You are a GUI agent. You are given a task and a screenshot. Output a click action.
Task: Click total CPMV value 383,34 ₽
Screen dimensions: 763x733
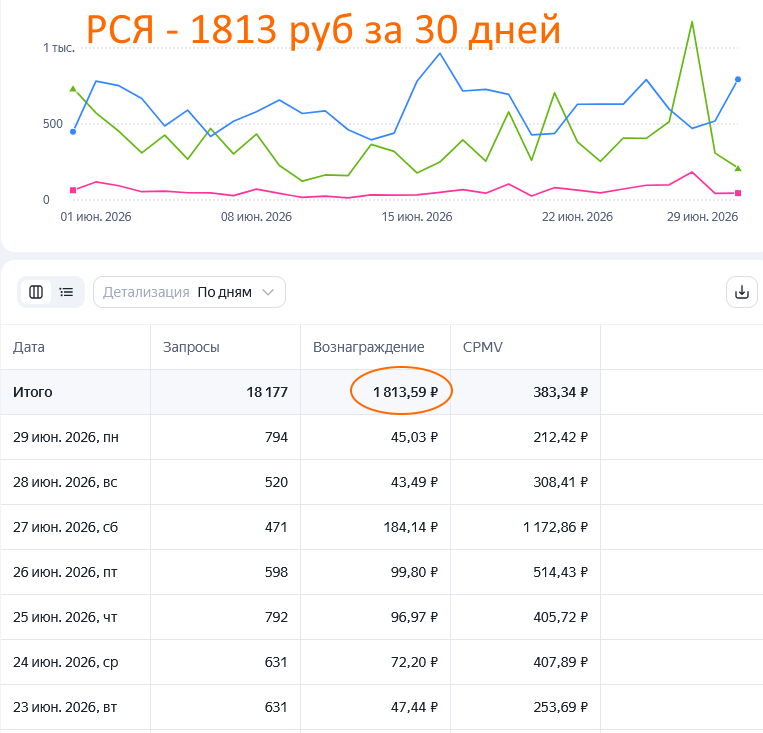[x=561, y=392]
